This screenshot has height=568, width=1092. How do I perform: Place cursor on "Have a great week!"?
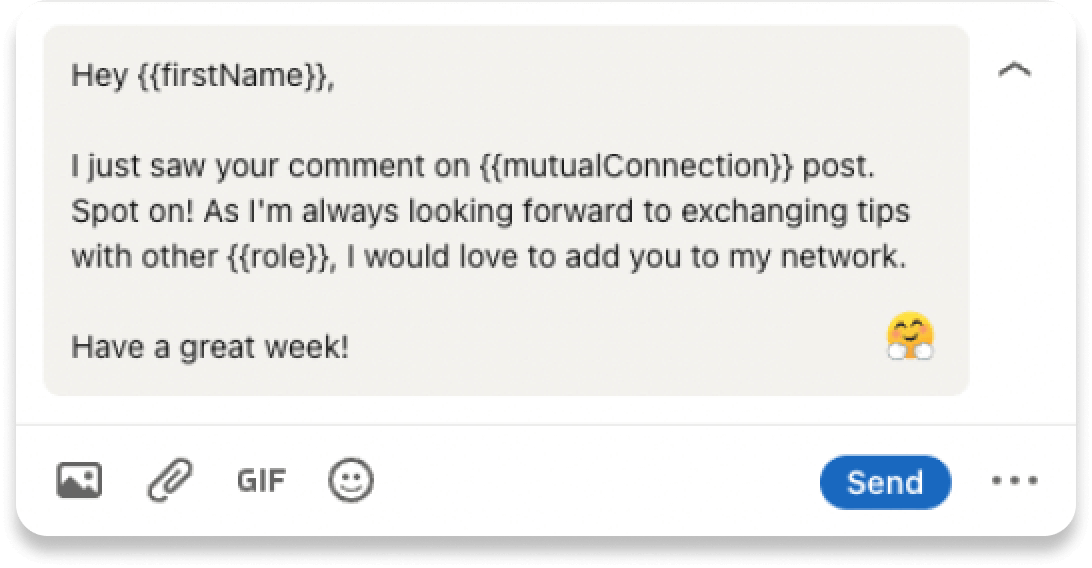210,348
